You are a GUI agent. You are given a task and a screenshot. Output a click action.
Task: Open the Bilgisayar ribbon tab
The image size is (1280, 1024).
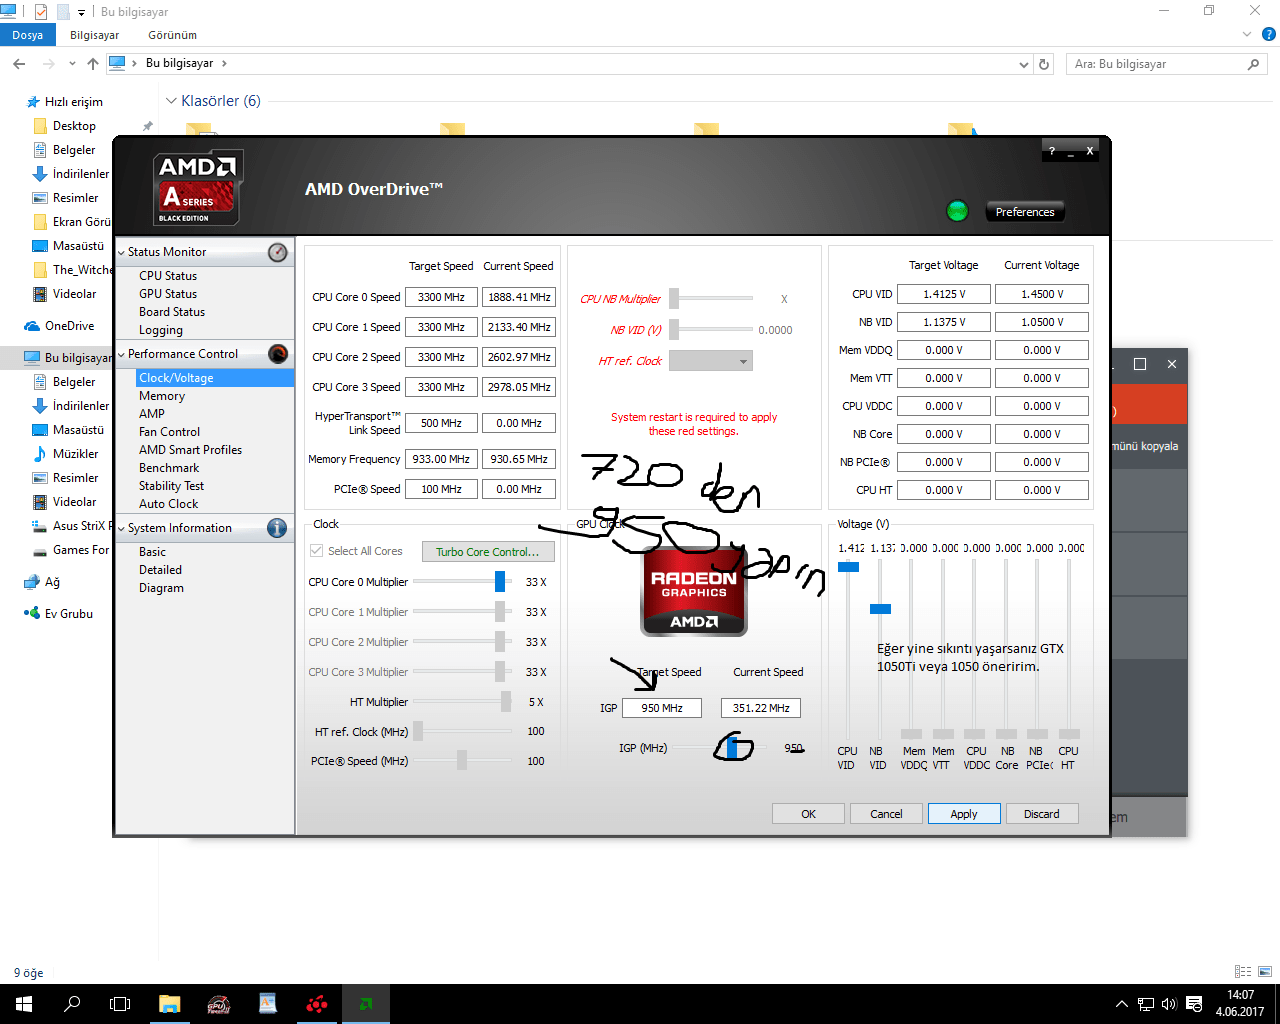coord(95,35)
